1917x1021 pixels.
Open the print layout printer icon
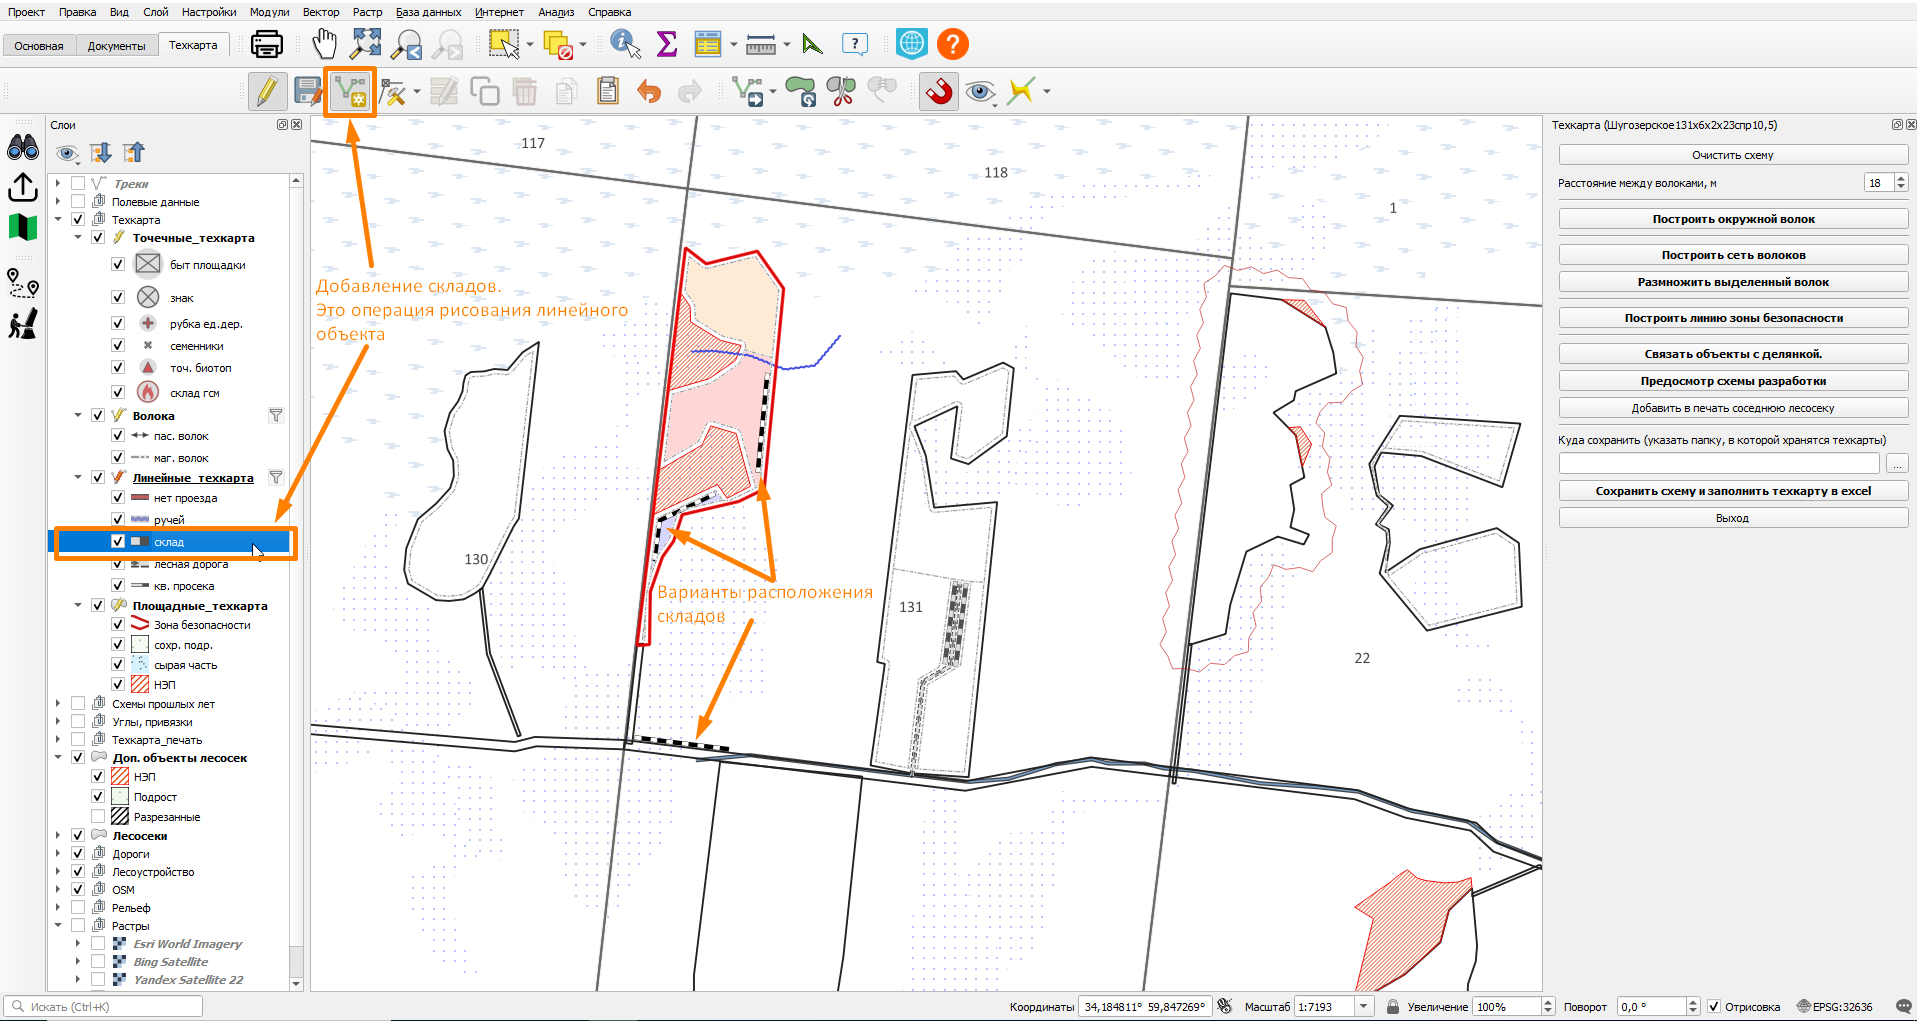267,44
